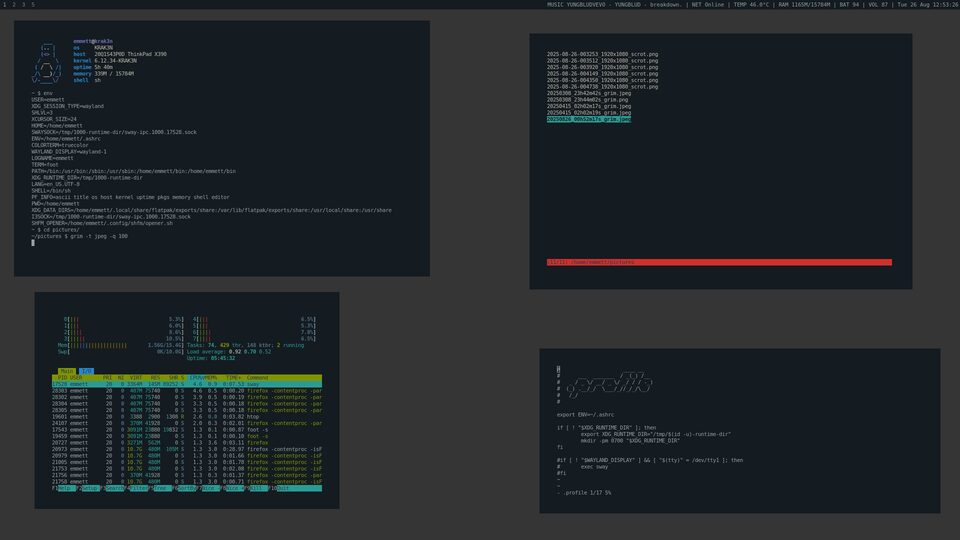Screen dimensions: 960x540
Task: Sort by Command column header in htop
Action: pos(257,378)
